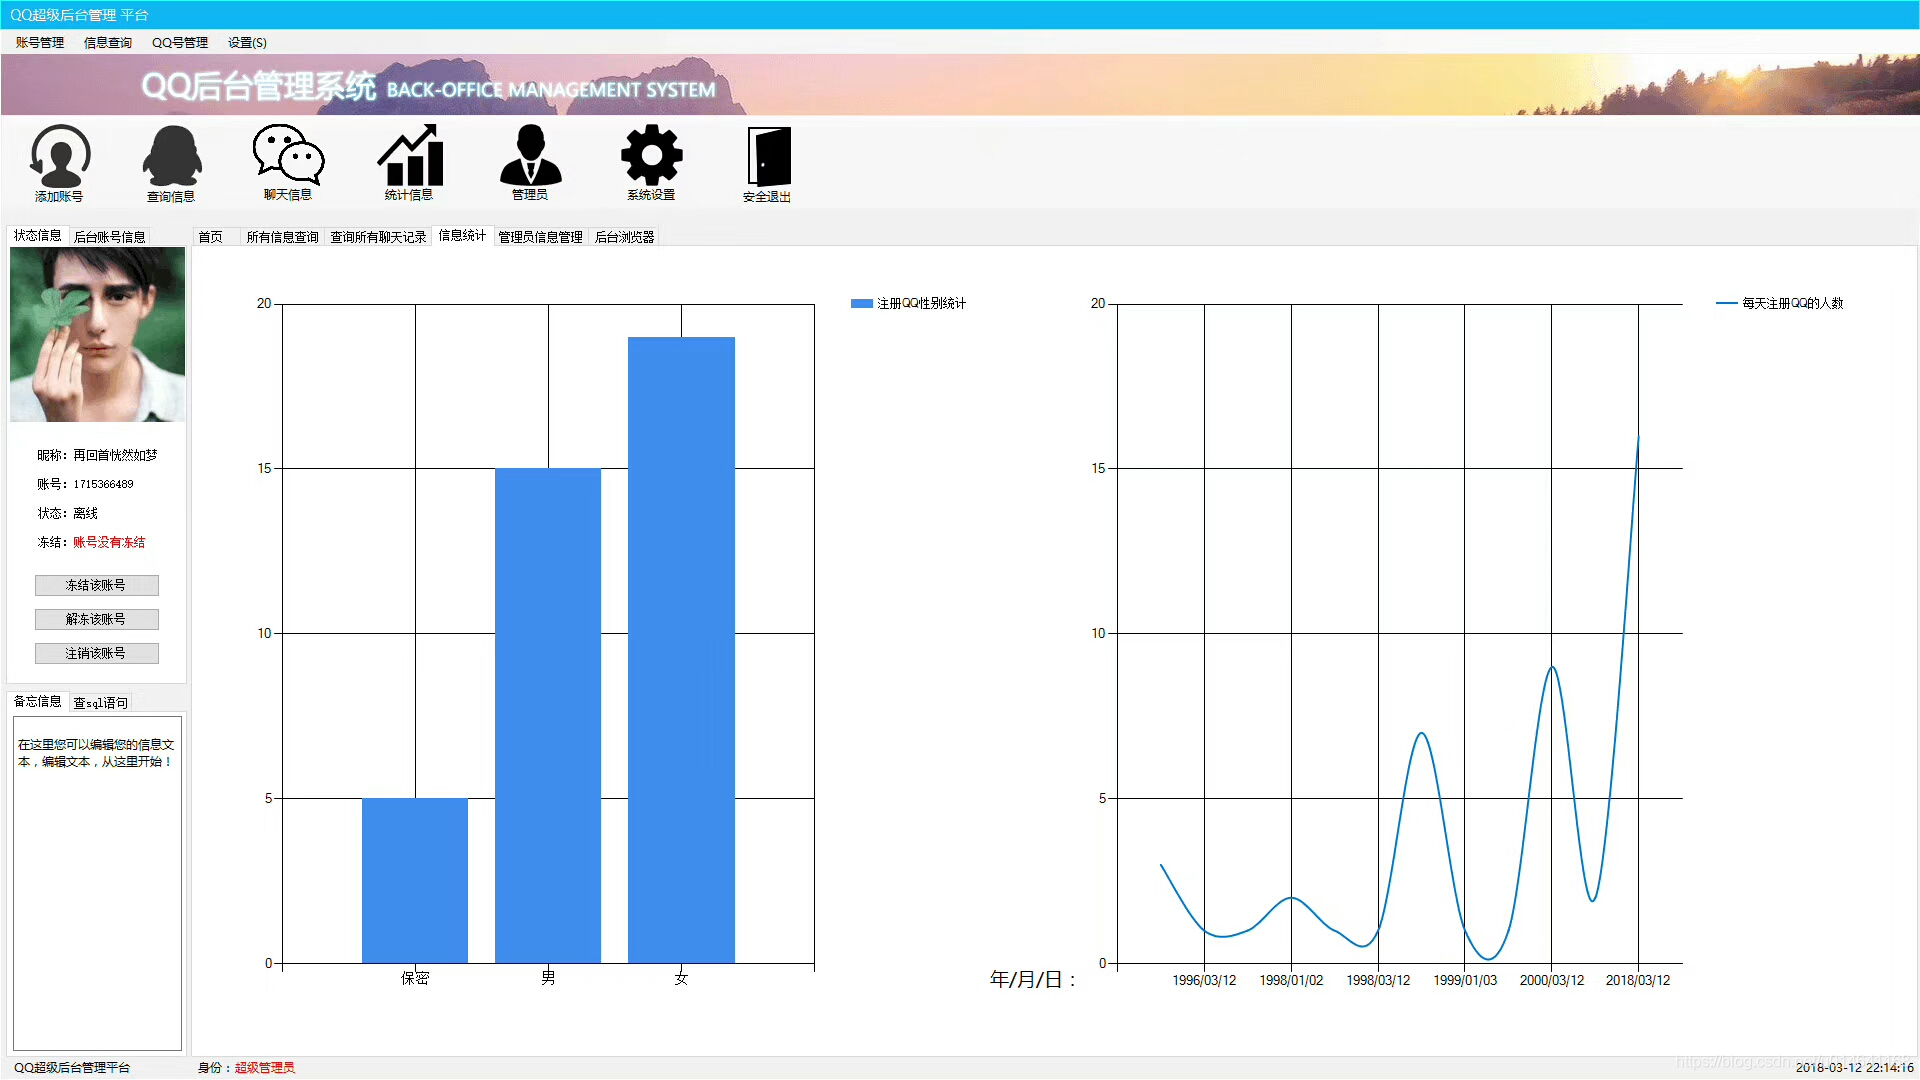This screenshot has height=1080, width=1920.
Task: Click the 冻结该账号 button
Action: tap(96, 585)
